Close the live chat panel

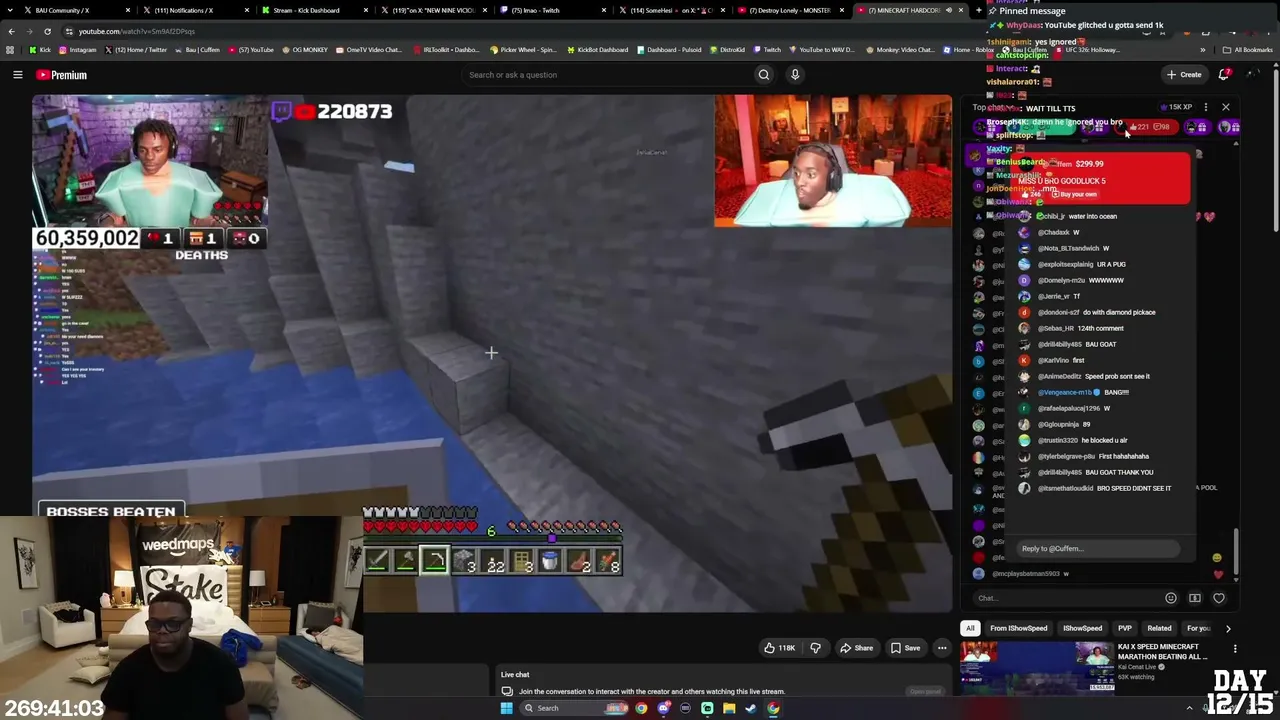(1225, 107)
